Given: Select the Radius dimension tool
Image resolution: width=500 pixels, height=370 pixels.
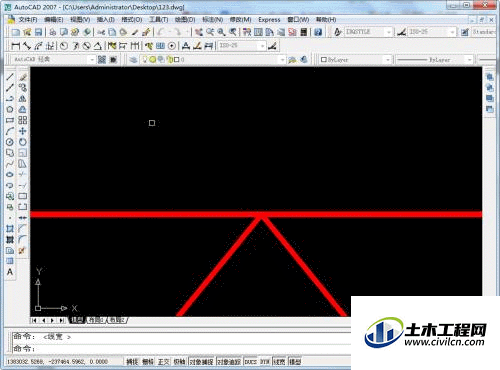Looking at the screenshot, I should (64, 46).
